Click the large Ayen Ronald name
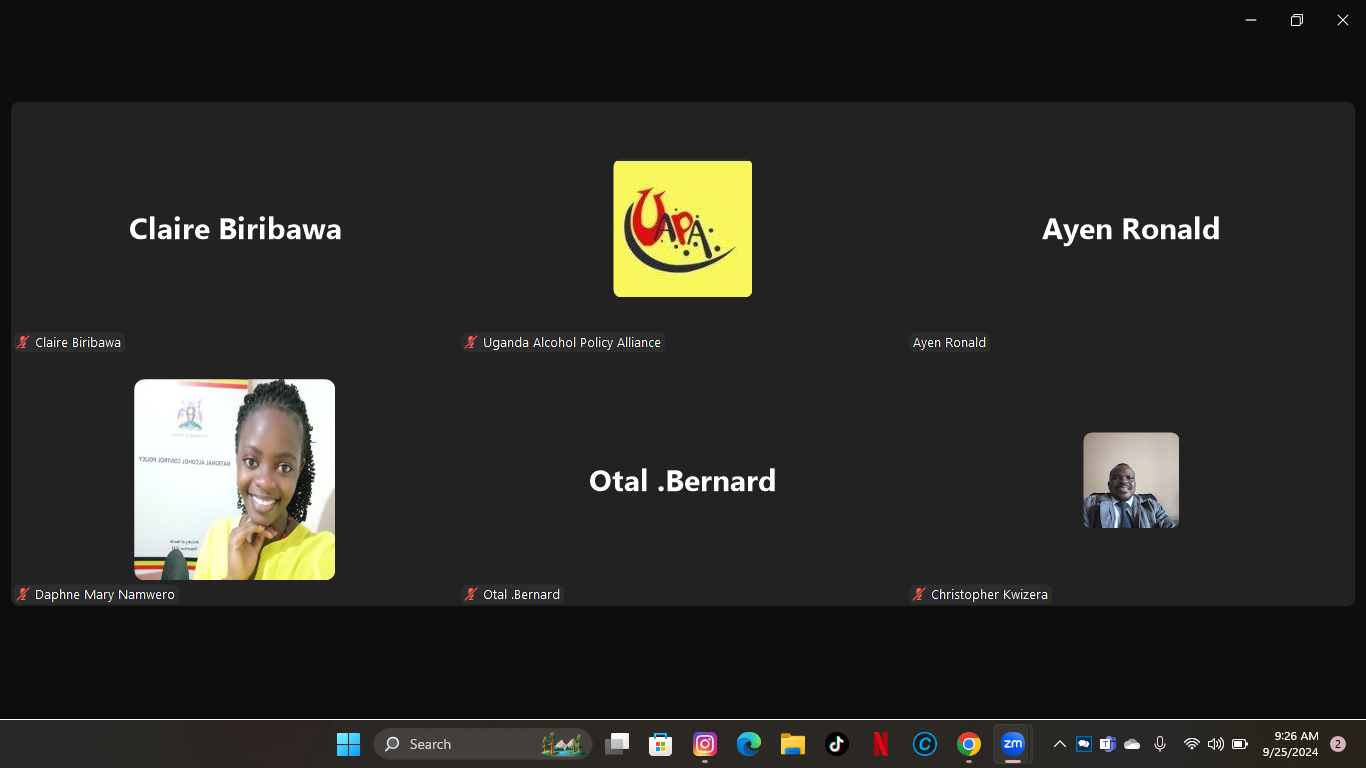This screenshot has height=768, width=1366. click(x=1131, y=229)
